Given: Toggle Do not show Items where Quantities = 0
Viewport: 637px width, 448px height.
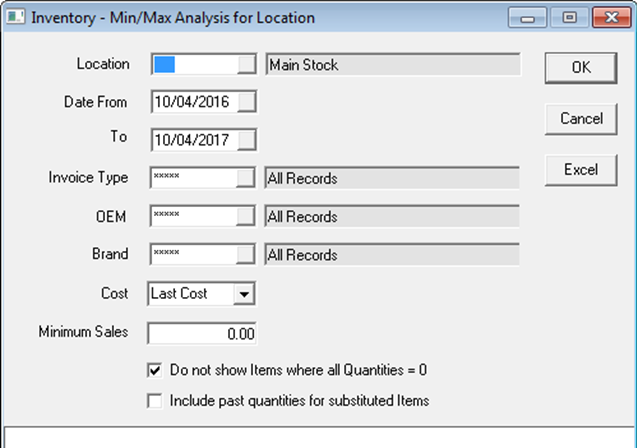Looking at the screenshot, I should click(155, 370).
